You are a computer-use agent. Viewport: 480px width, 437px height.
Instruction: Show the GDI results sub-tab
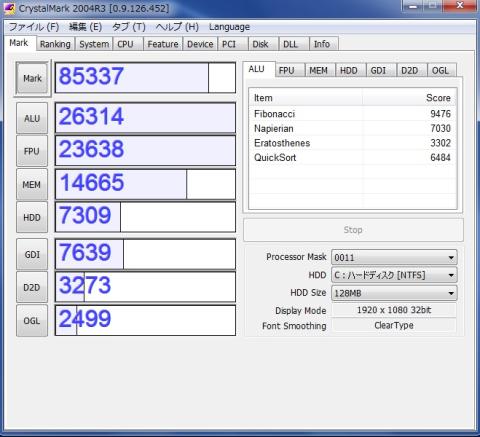[x=381, y=70]
